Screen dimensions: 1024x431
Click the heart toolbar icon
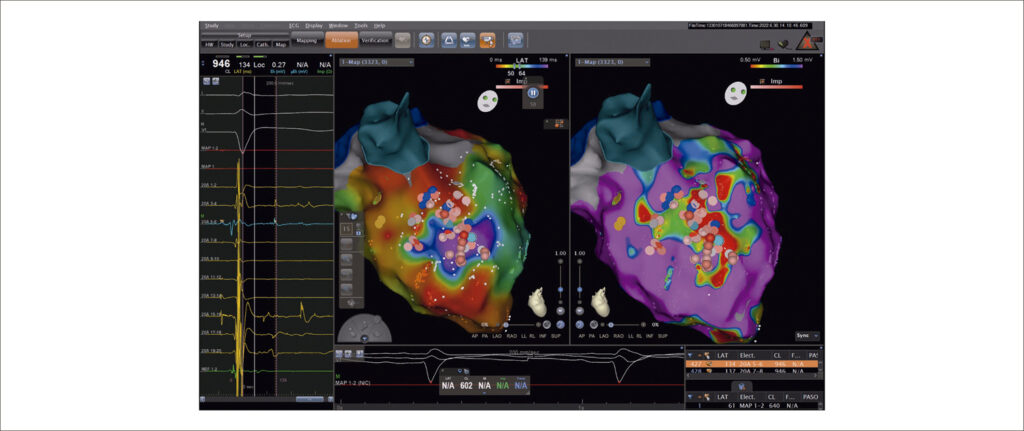click(x=468, y=40)
